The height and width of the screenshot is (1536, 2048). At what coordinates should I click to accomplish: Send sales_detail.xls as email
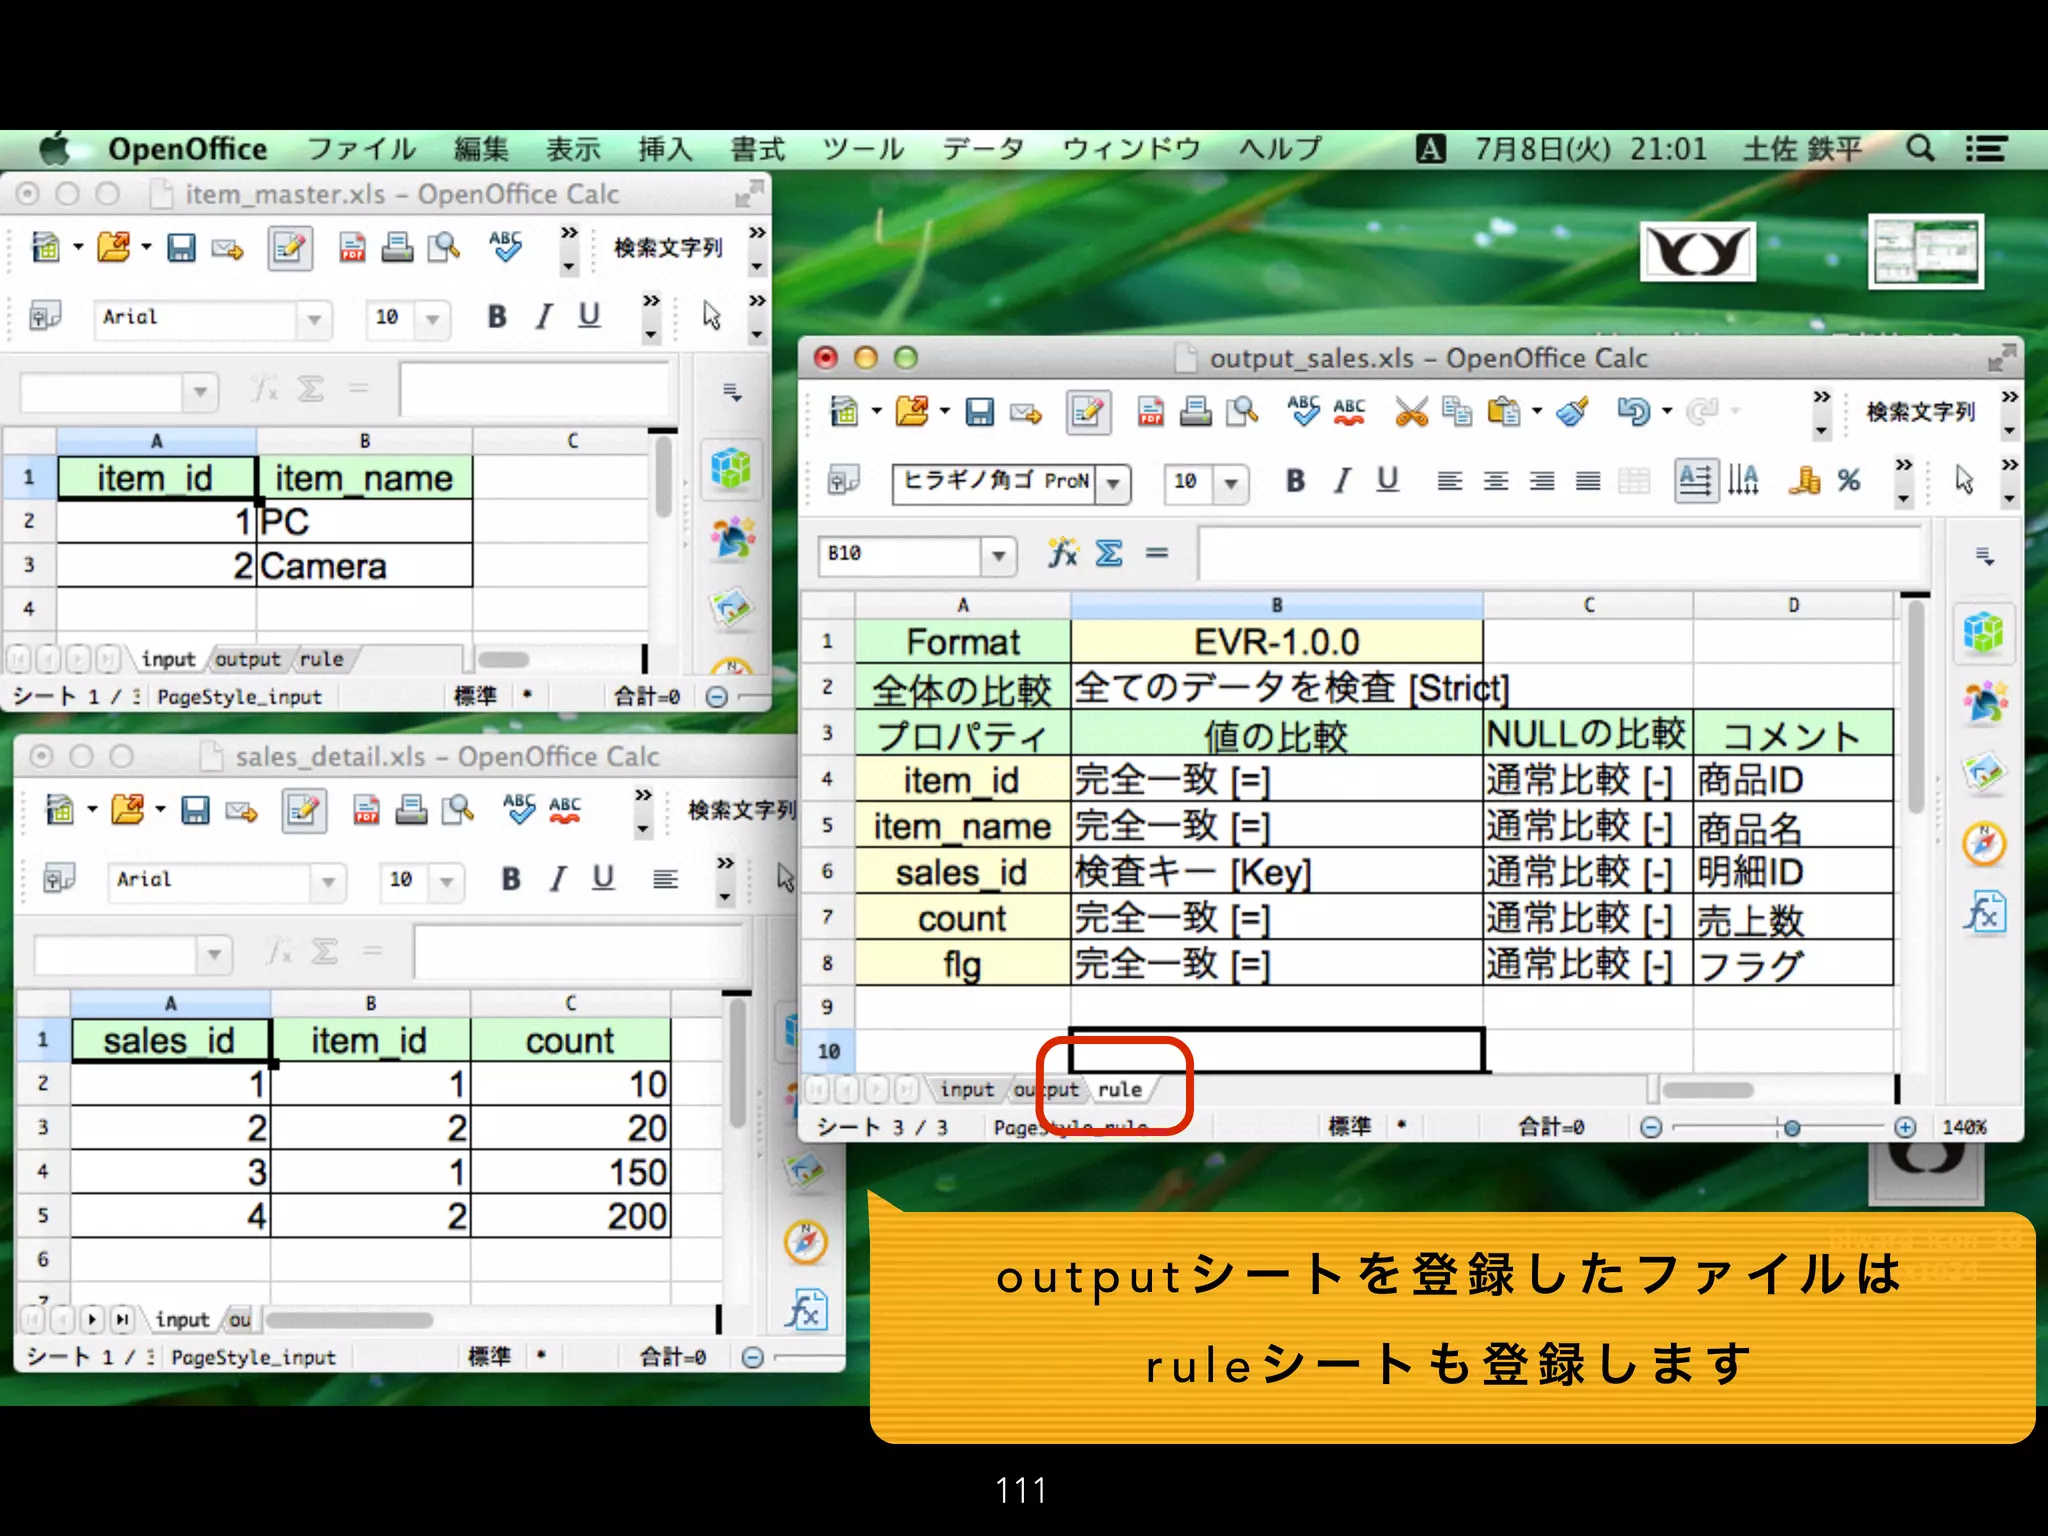click(x=241, y=811)
